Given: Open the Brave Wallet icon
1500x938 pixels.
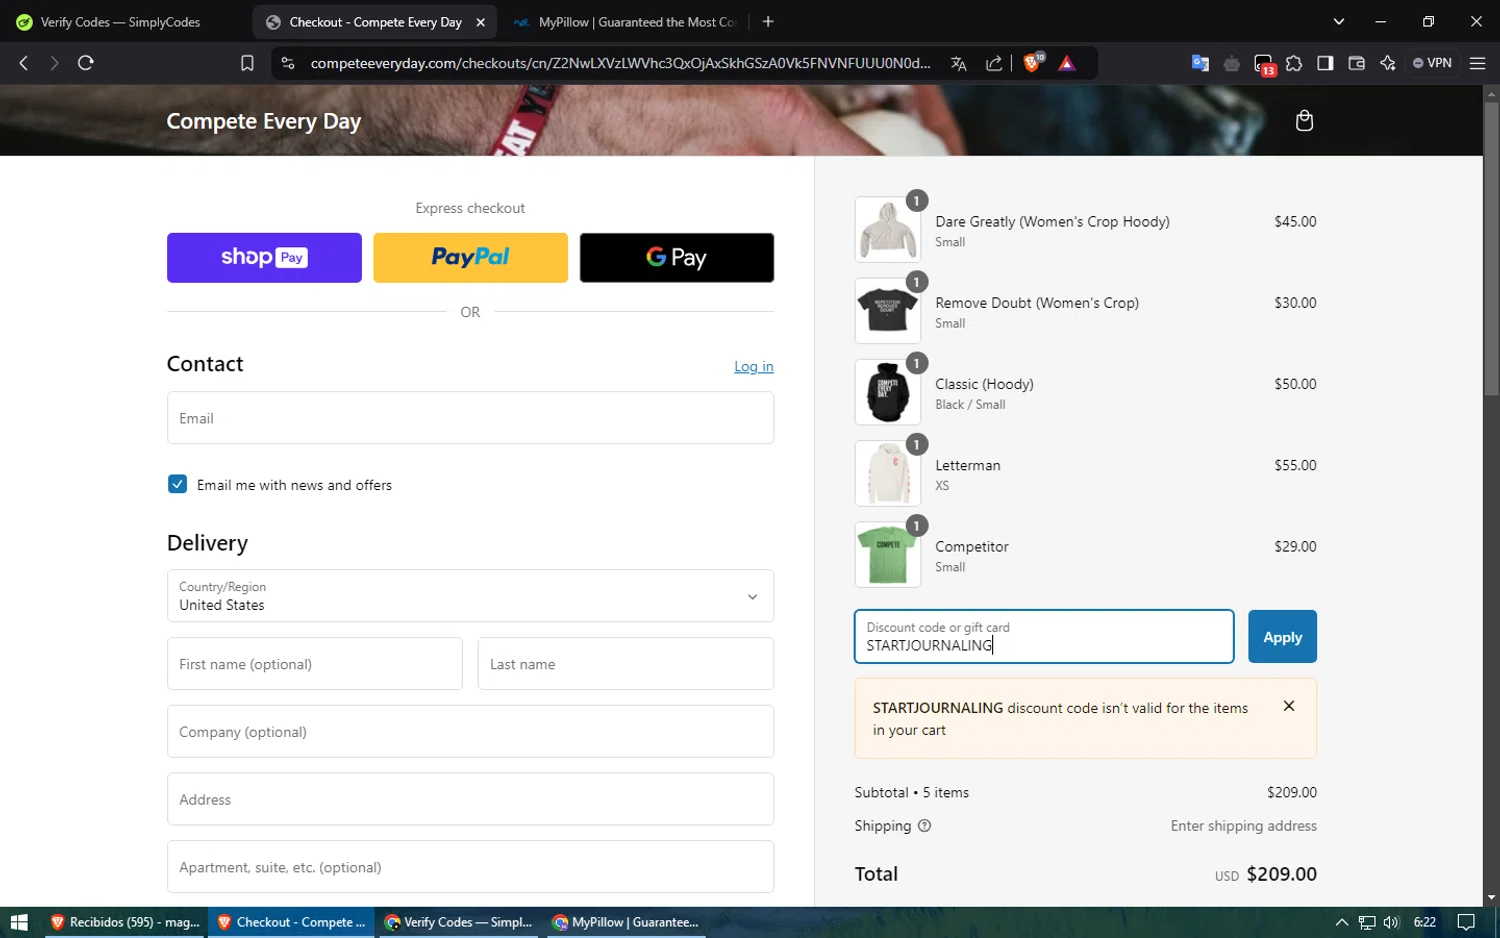Looking at the screenshot, I should click(x=1356, y=63).
